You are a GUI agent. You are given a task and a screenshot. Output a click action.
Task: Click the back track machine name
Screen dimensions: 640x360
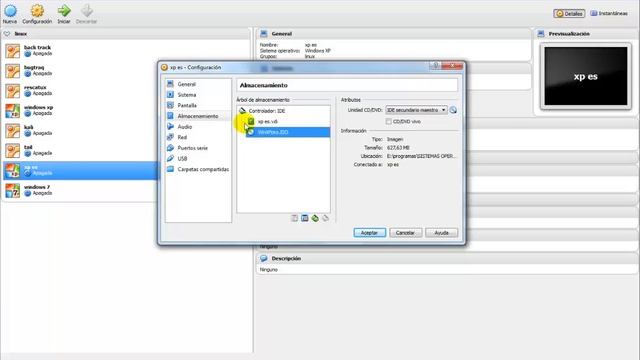[37, 47]
